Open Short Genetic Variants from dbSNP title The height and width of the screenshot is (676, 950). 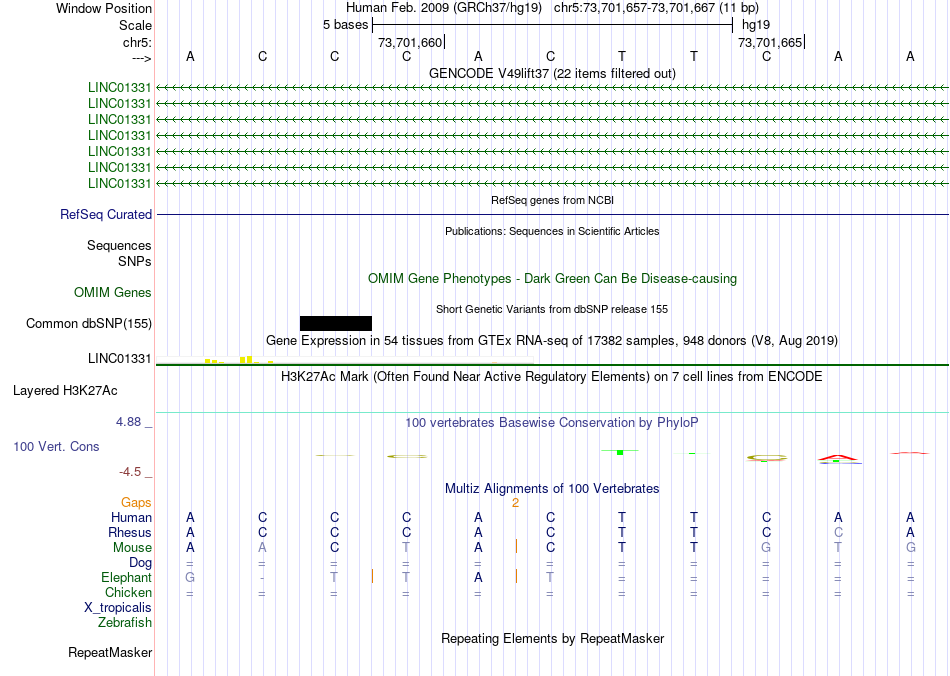pos(552,309)
